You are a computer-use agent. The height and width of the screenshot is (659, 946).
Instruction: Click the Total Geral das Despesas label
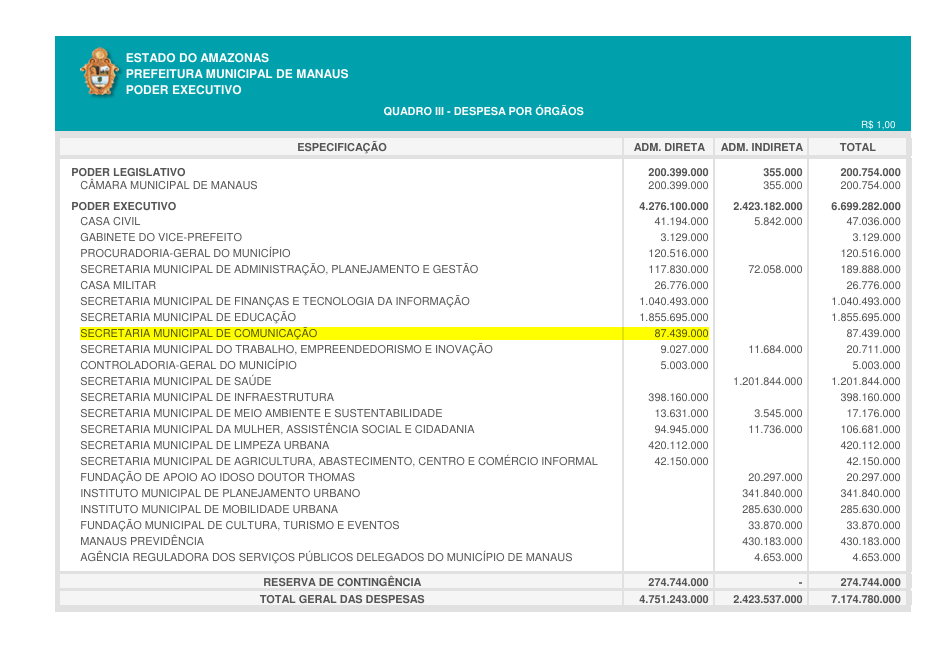[x=341, y=599]
